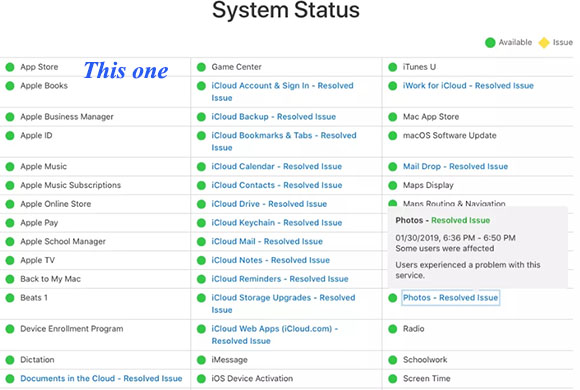Image resolution: width=580 pixels, height=390 pixels.
Task: Click the green dot next to Beats 1
Action: click(10, 297)
